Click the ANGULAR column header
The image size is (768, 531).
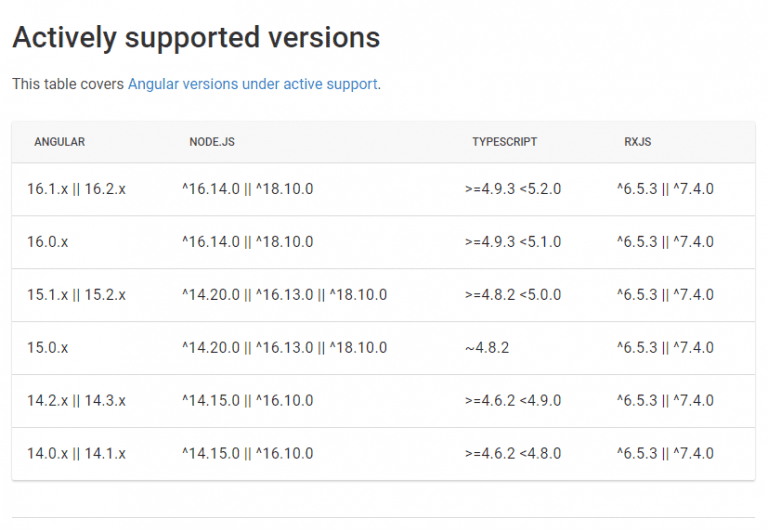59,142
